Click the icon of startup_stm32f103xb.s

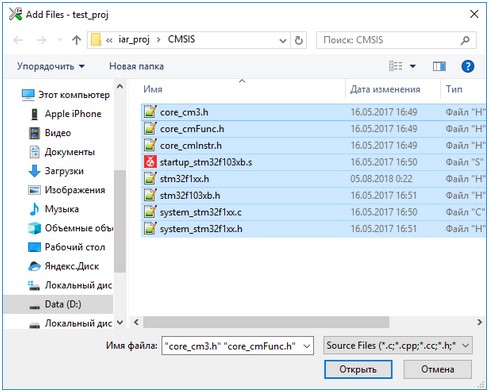click(x=150, y=162)
